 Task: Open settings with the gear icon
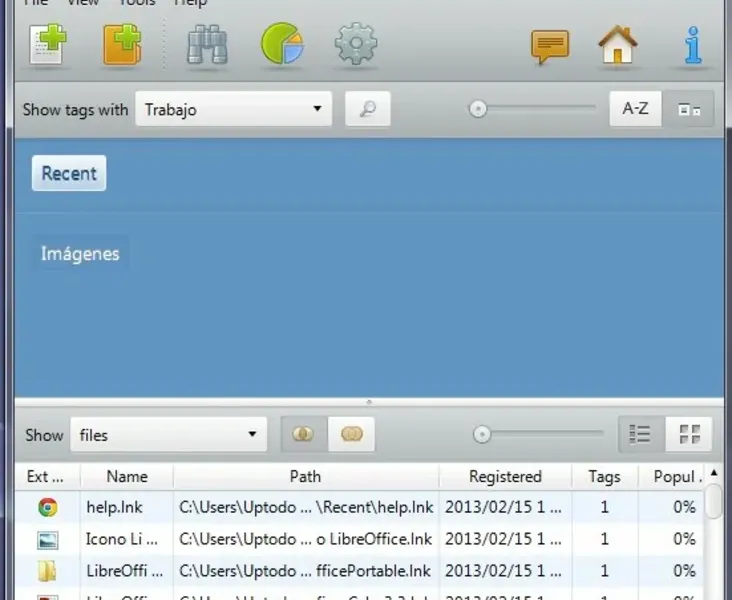pyautogui.click(x=356, y=43)
